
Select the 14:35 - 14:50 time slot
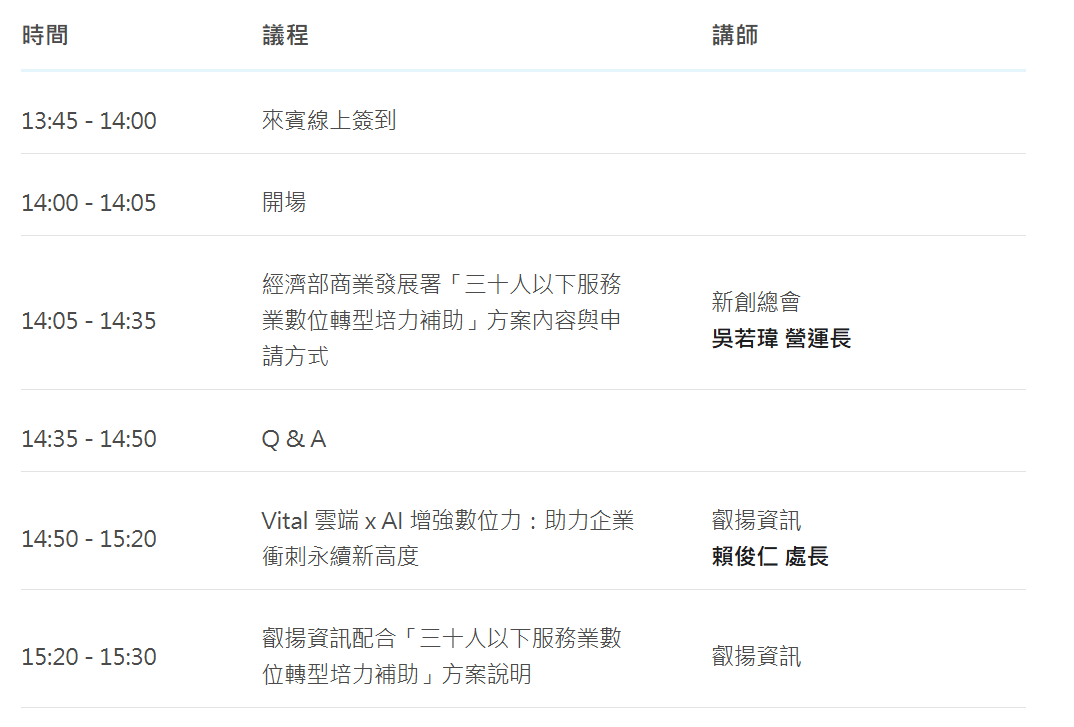tap(89, 439)
